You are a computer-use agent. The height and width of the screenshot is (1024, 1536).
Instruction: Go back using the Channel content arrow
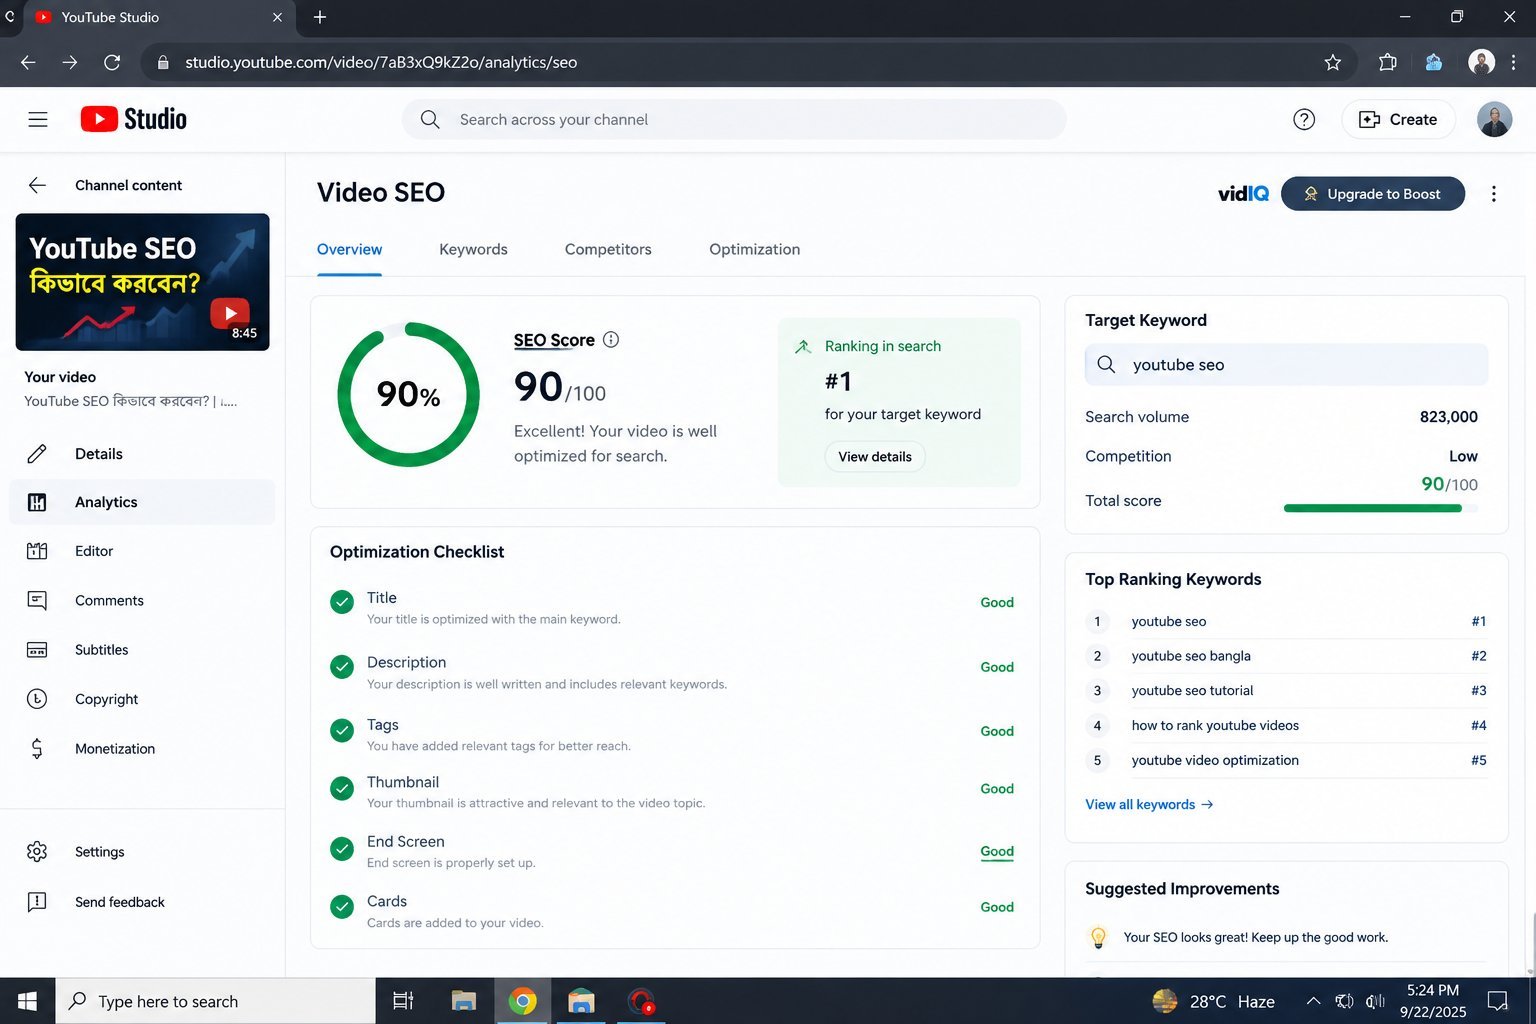[38, 185]
